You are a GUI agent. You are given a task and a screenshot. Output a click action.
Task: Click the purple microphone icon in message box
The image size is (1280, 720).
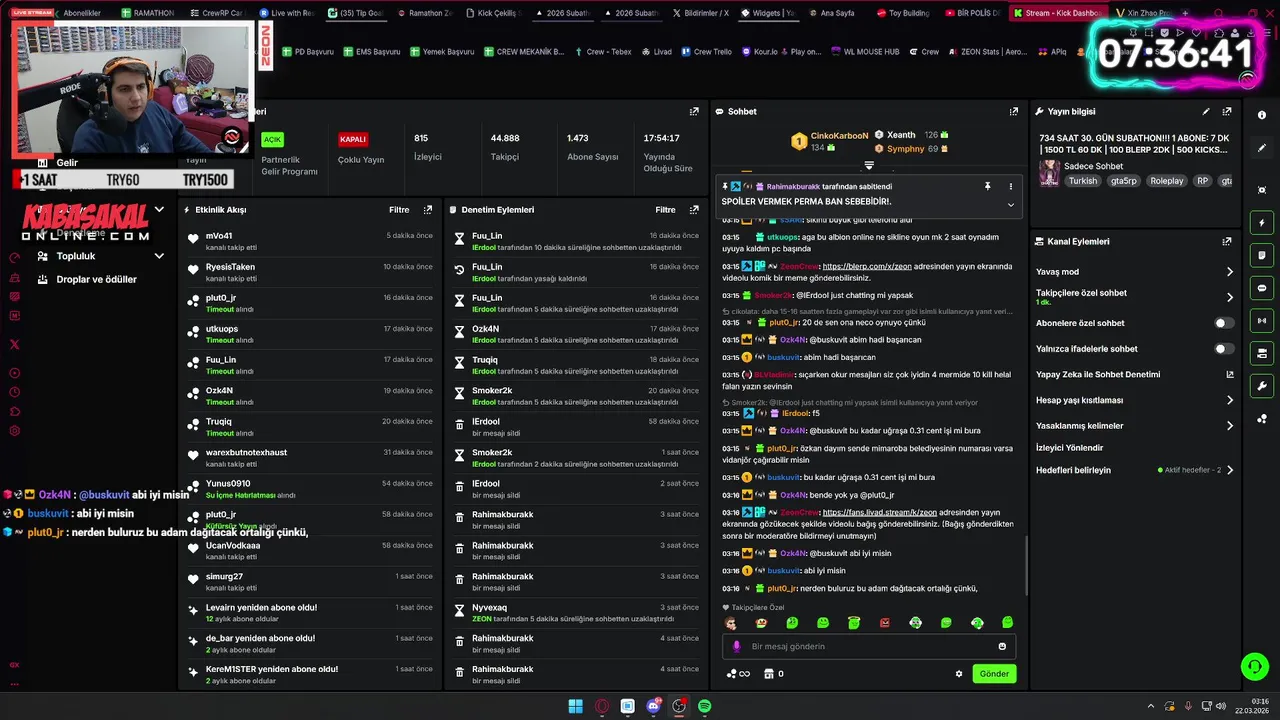pos(737,646)
